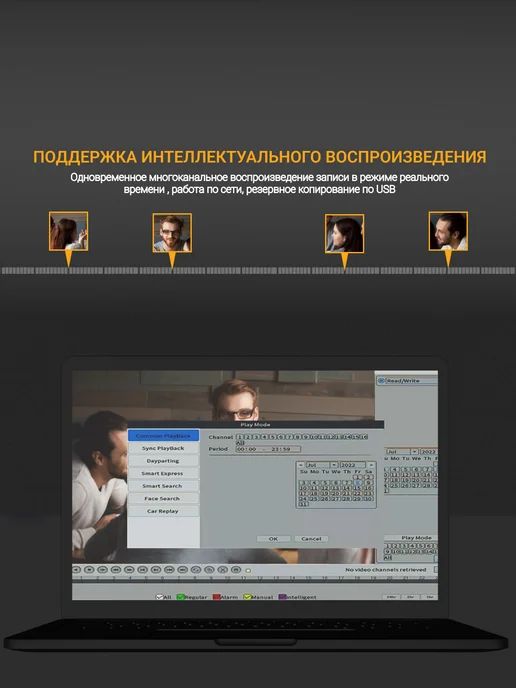Click the previous frame button
The image size is (516, 688).
click(x=143, y=570)
